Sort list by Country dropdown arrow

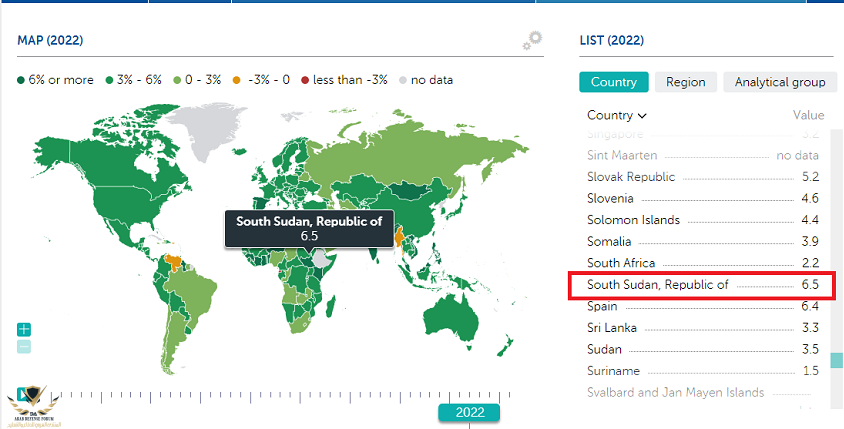click(x=642, y=116)
